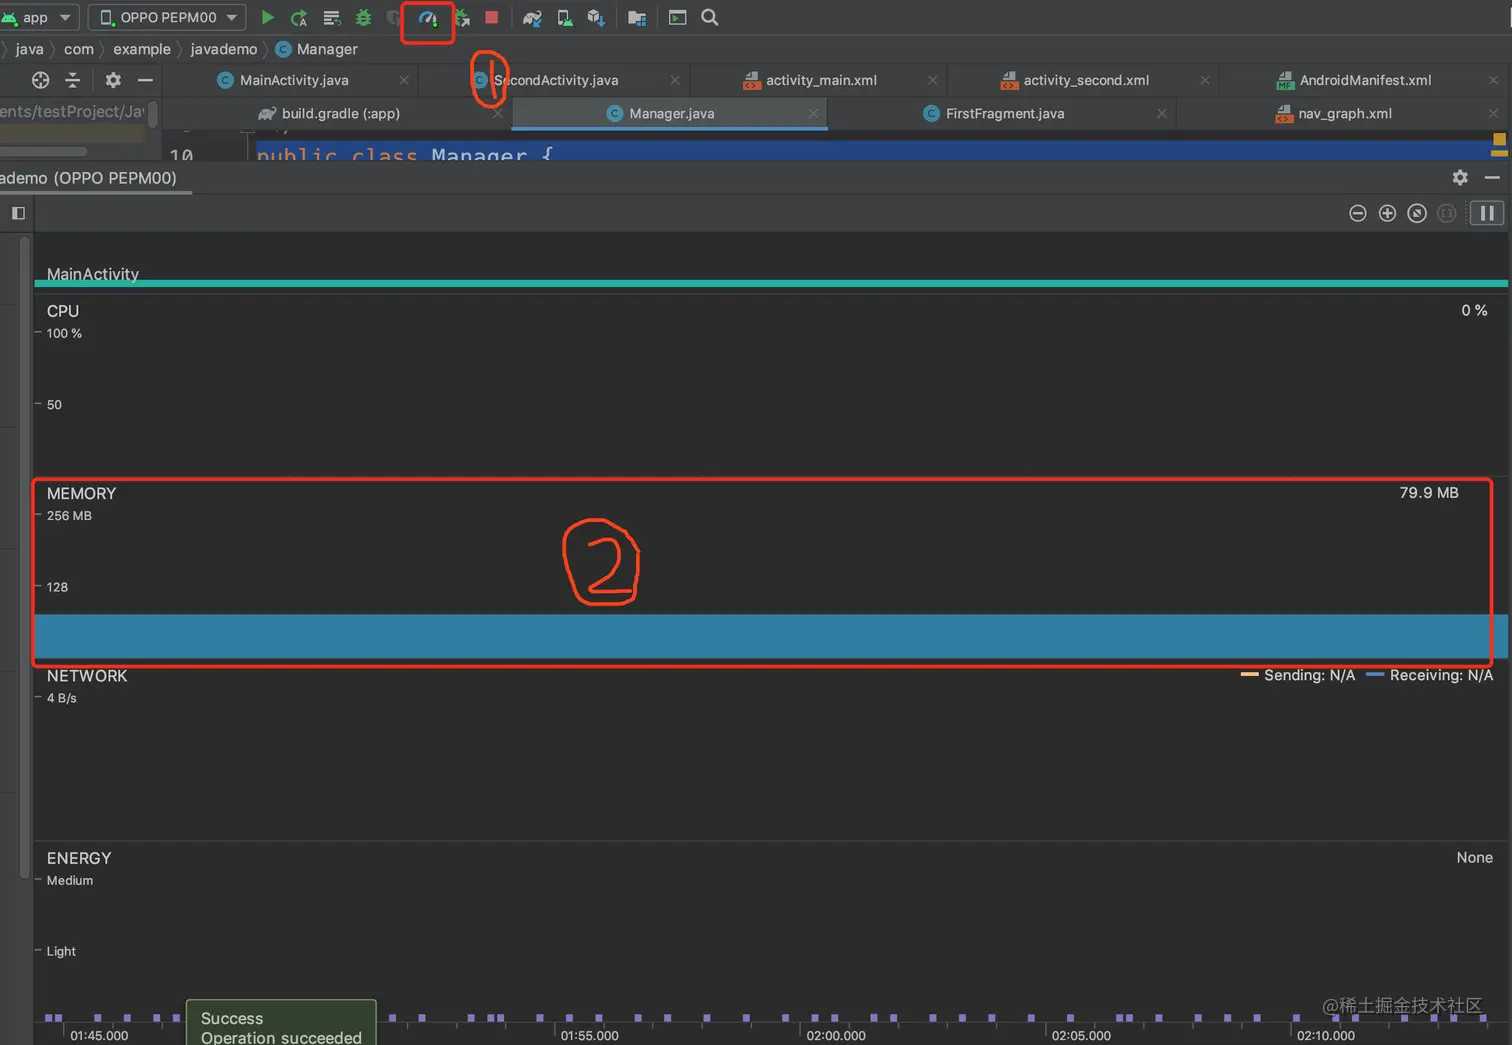Screen dimensions: 1512x1045
Task: Open the activity_second.xml tab
Action: point(1086,80)
